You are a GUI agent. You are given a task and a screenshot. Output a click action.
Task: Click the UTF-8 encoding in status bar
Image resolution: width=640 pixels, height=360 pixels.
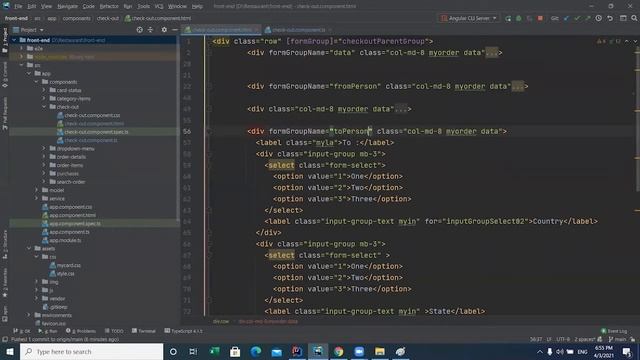[x=563, y=339]
